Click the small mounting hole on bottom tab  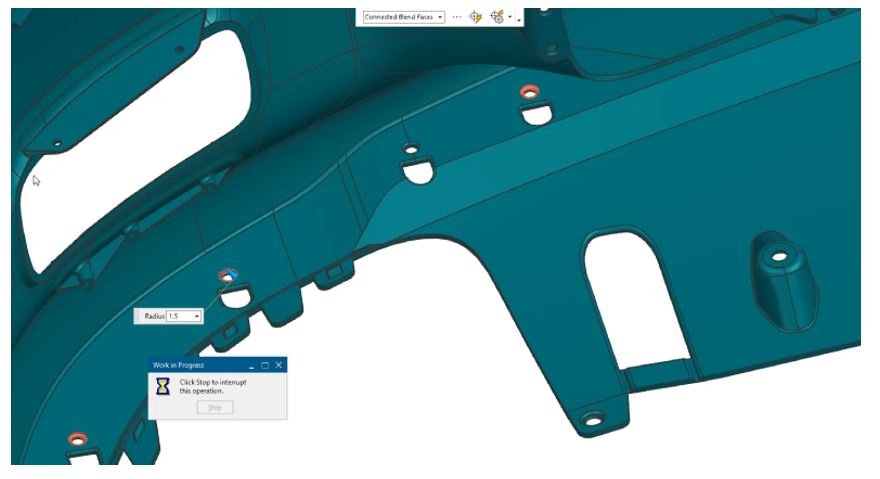point(593,420)
